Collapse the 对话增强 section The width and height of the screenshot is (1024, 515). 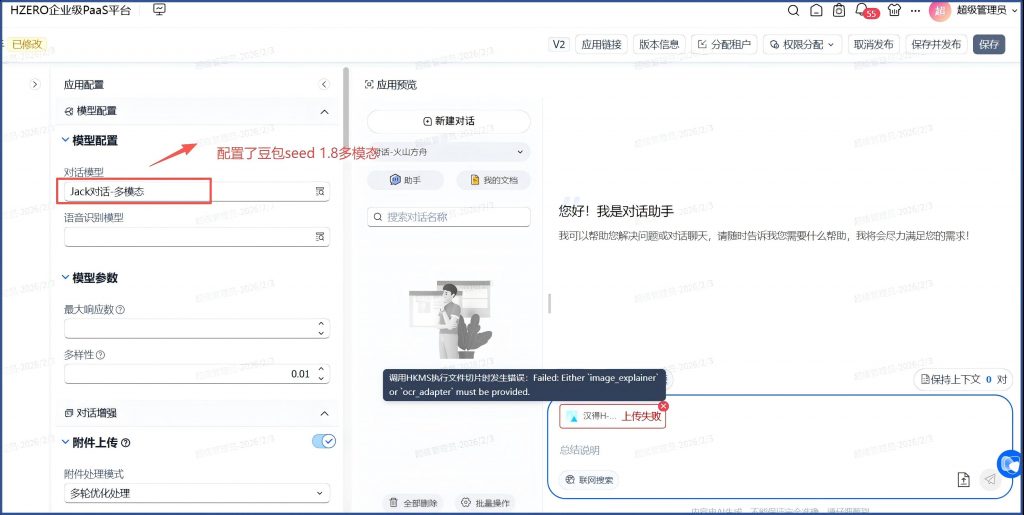point(323,413)
